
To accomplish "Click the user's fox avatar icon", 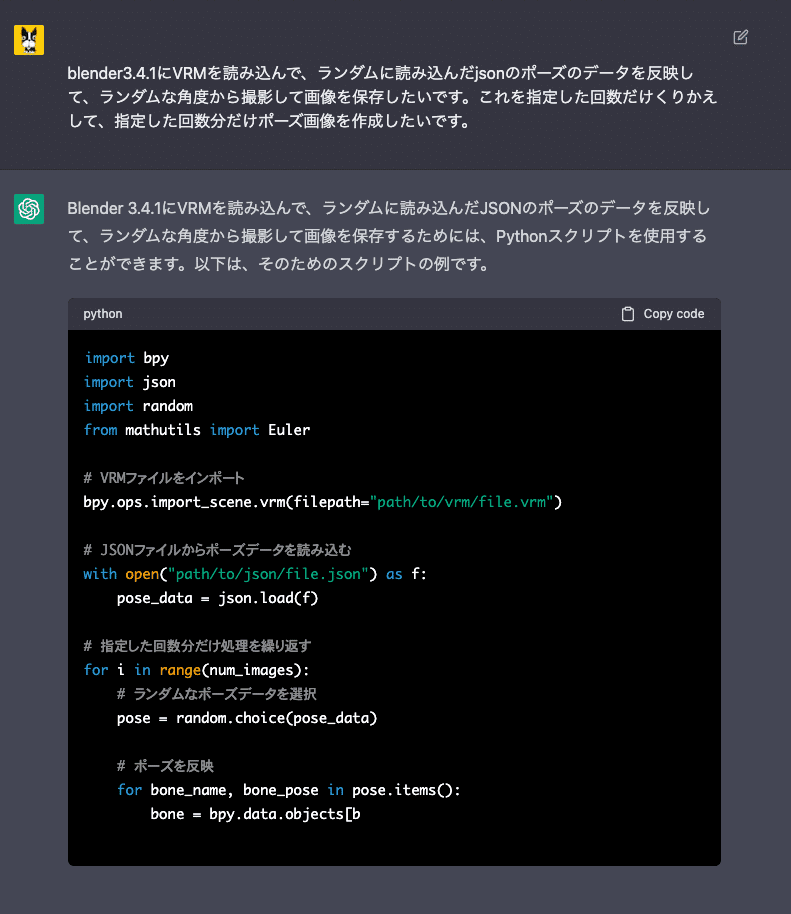I will [28, 39].
